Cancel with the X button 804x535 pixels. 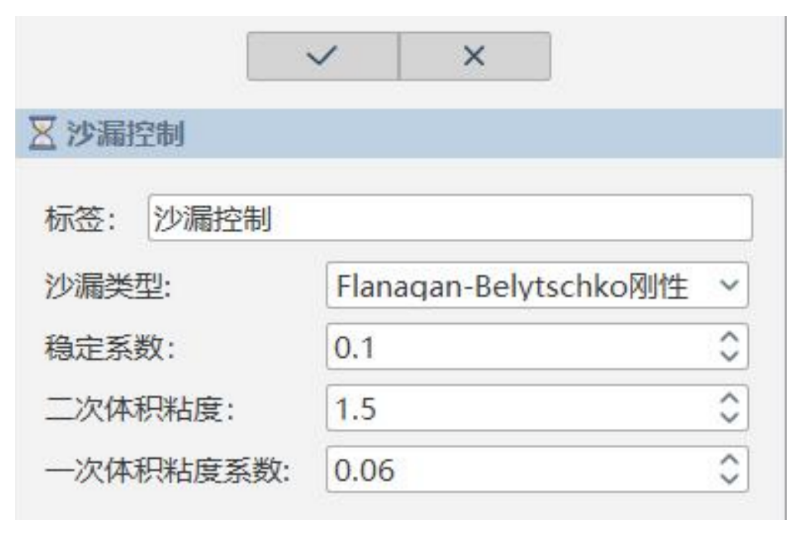coord(474,56)
